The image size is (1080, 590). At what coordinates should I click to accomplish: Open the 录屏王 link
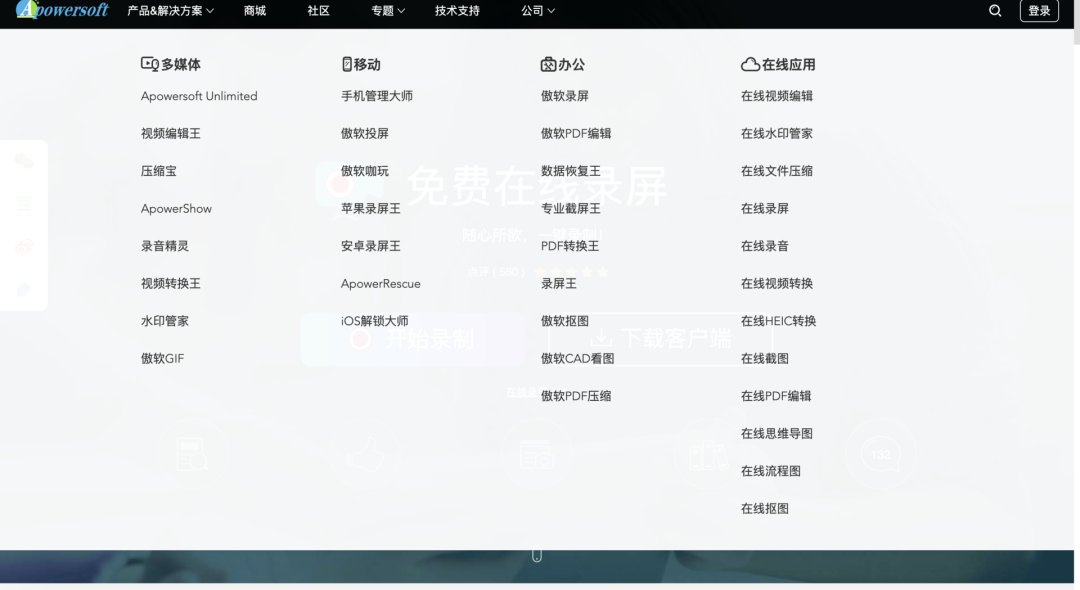(x=559, y=283)
